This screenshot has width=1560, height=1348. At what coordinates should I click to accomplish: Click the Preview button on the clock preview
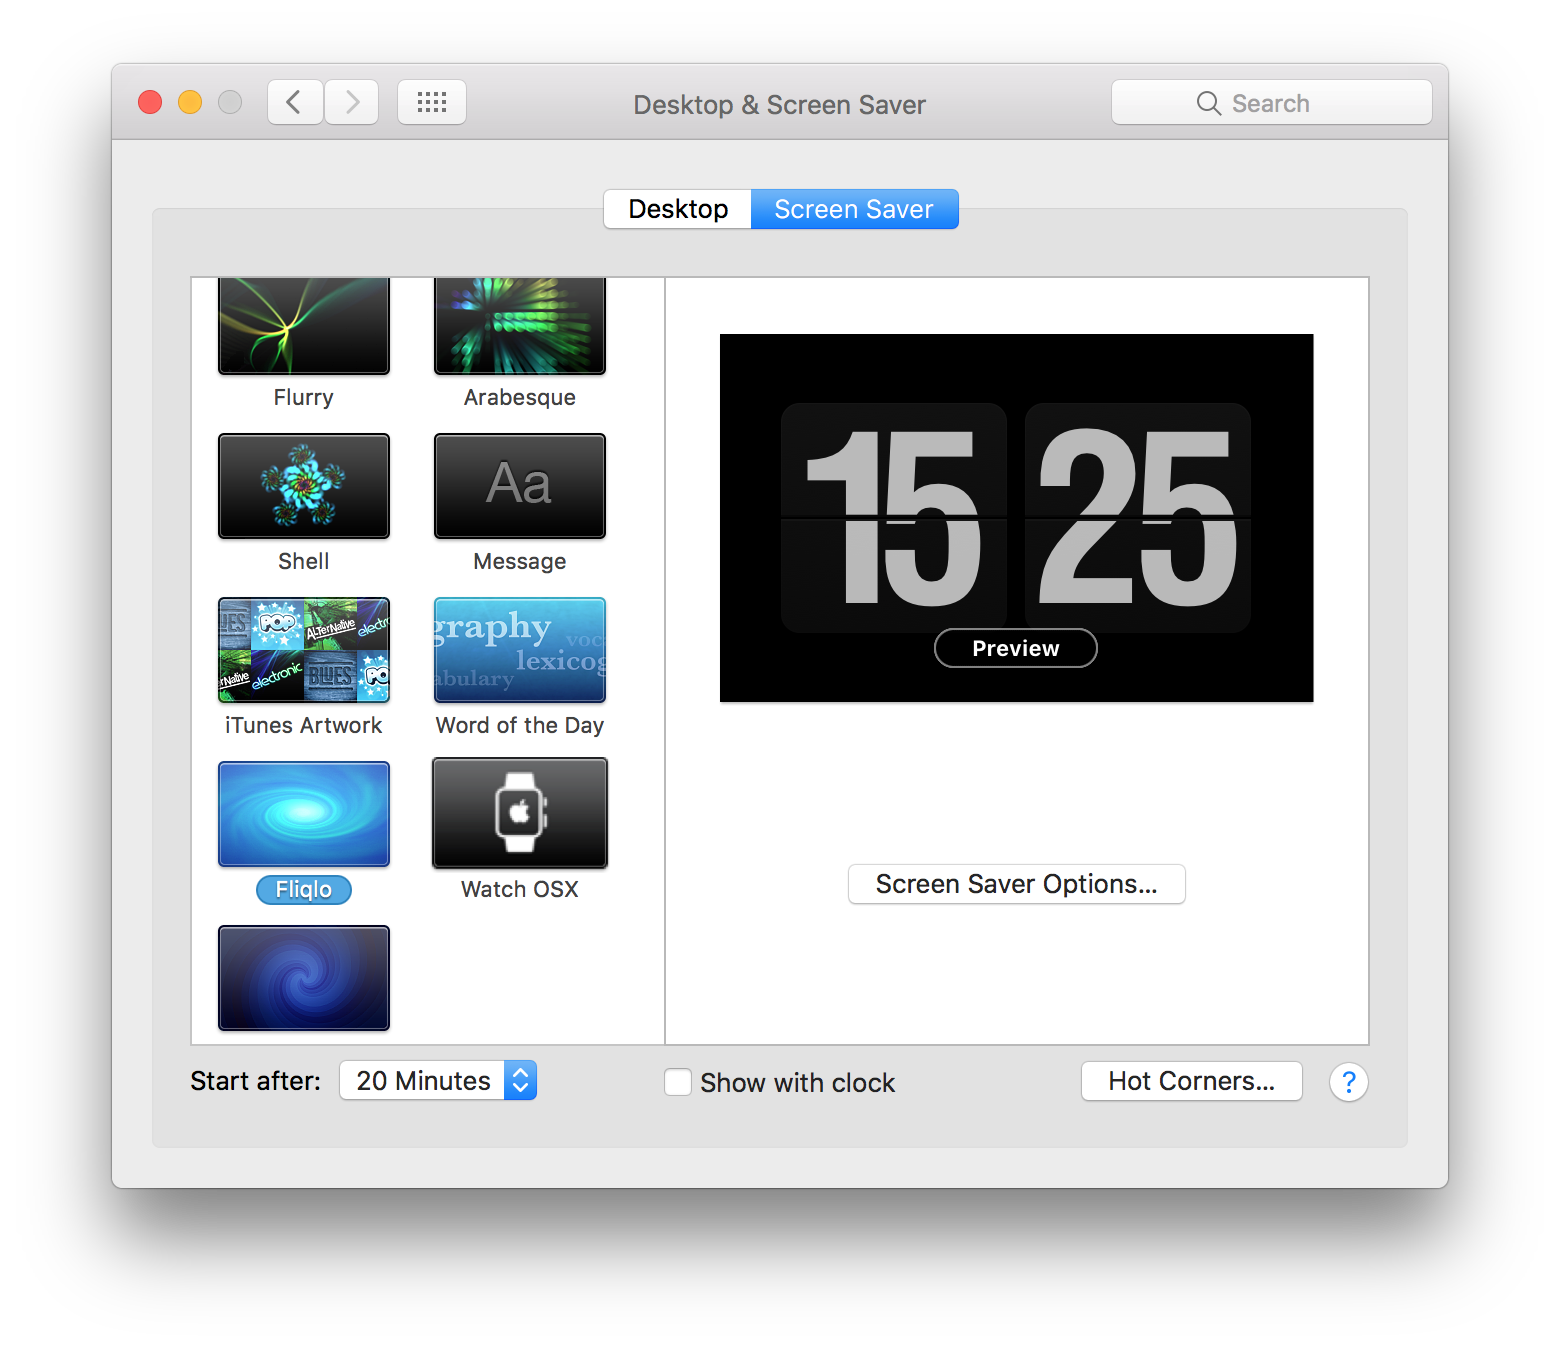click(1015, 648)
